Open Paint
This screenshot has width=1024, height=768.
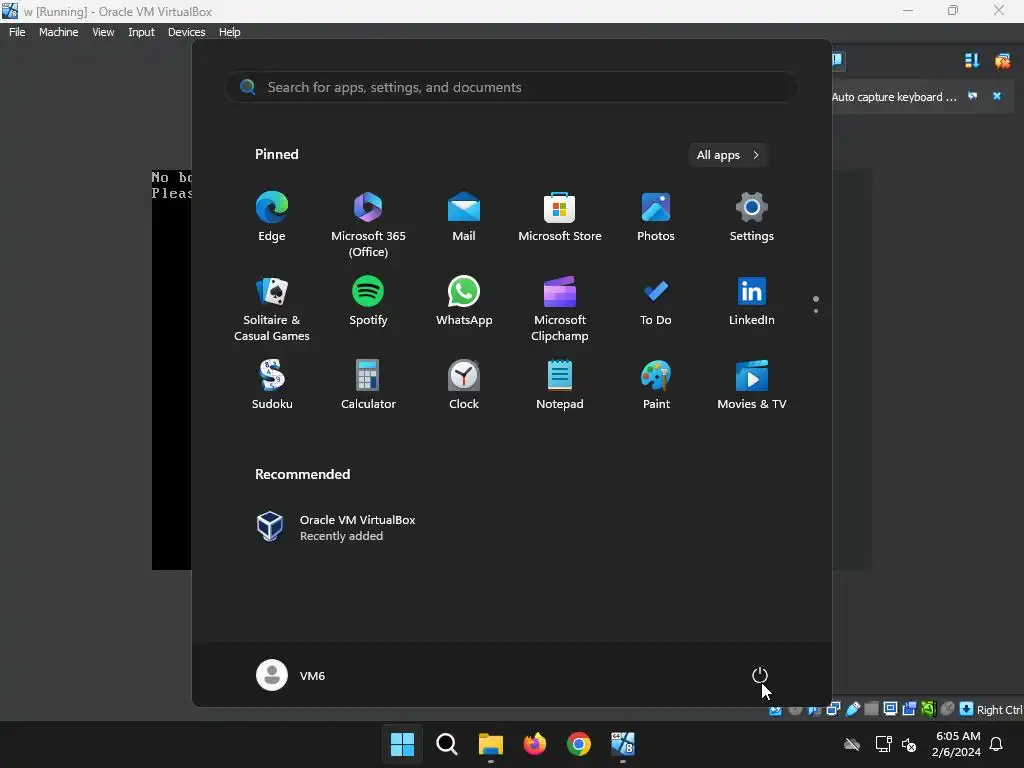click(656, 385)
